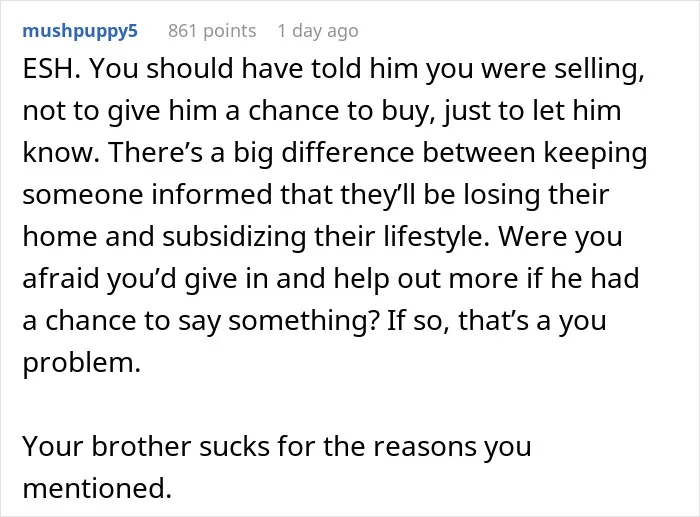The height and width of the screenshot is (517, 700).
Task: Click the phrase 'Your brother sucks'
Action: [146, 446]
